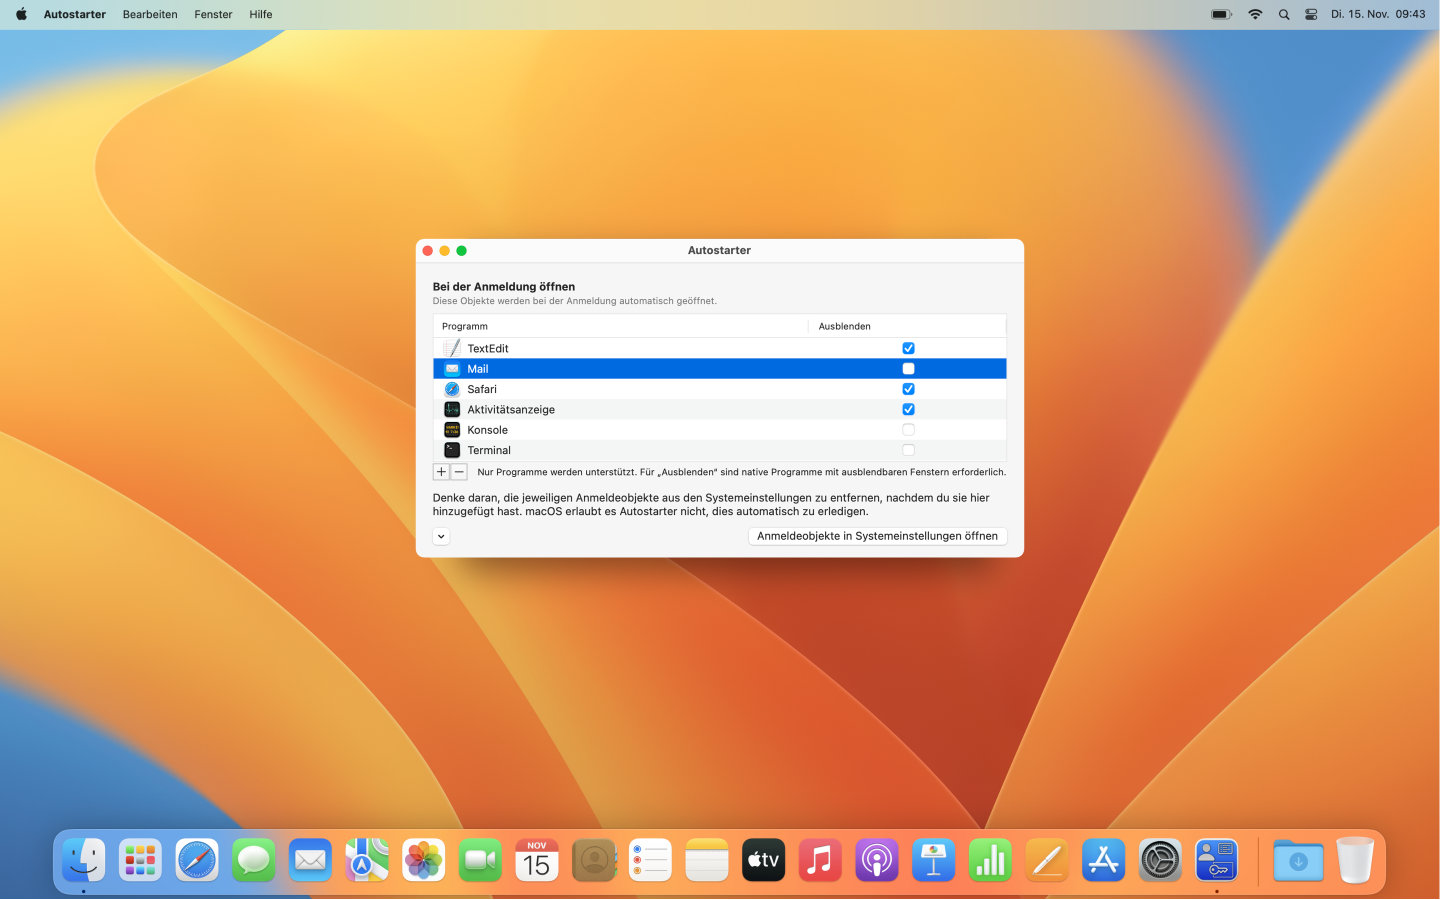Open Control Center in menu bar
1440x900 pixels.
[1311, 14]
